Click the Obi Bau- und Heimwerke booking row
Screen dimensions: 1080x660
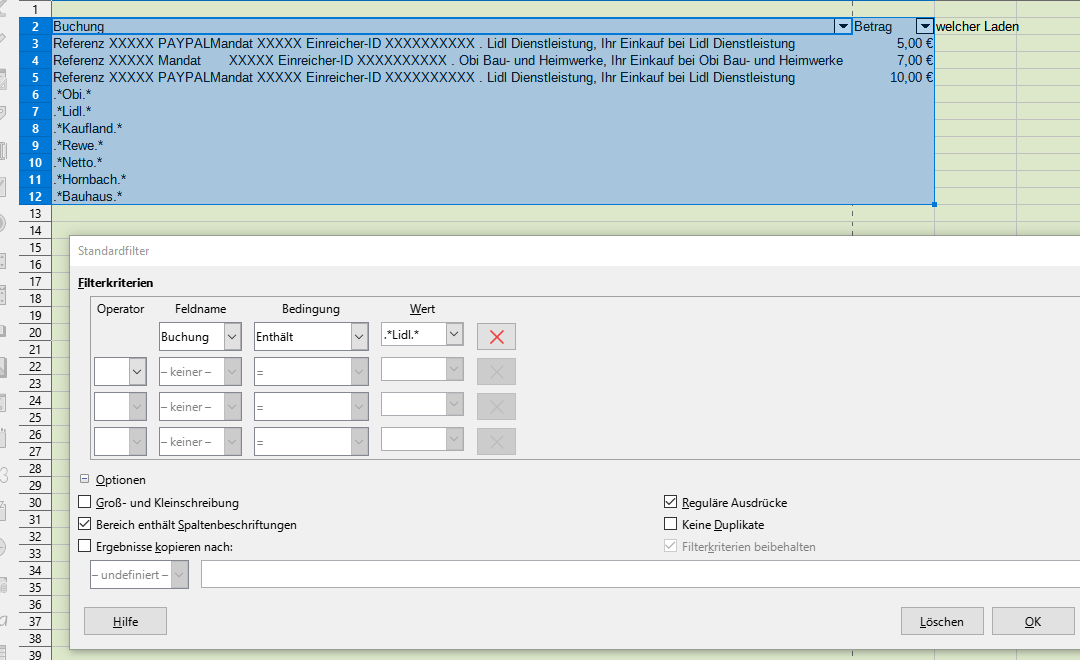(452, 61)
